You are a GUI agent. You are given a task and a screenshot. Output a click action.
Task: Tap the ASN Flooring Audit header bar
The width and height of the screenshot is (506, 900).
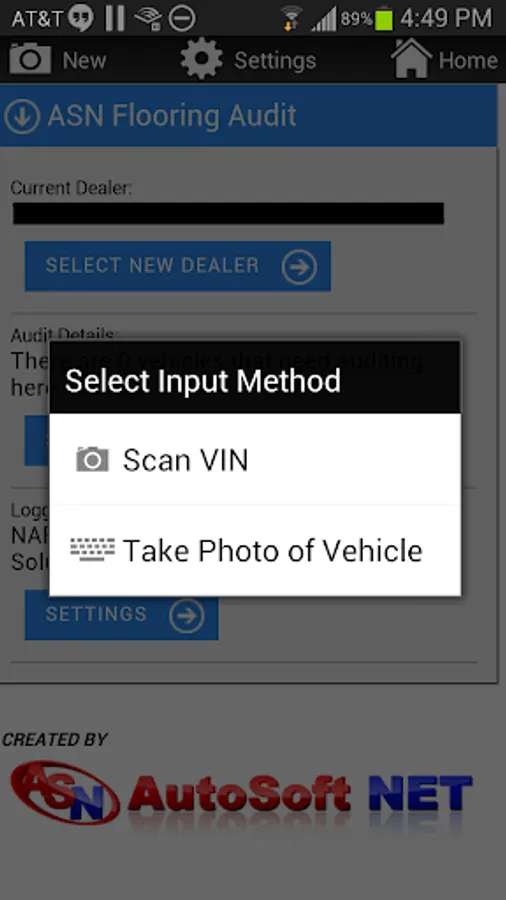pyautogui.click(x=248, y=115)
